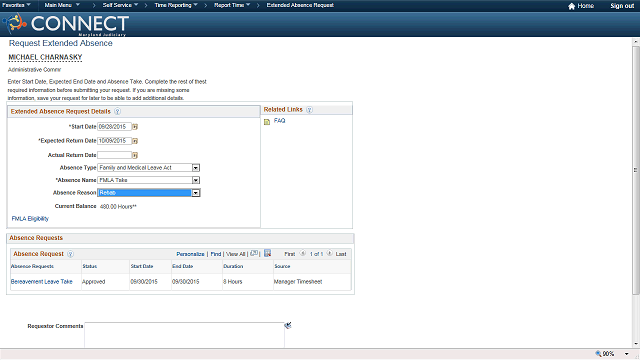Open the Expected Return Date calendar picker
This screenshot has height=360, width=640.
(135, 141)
